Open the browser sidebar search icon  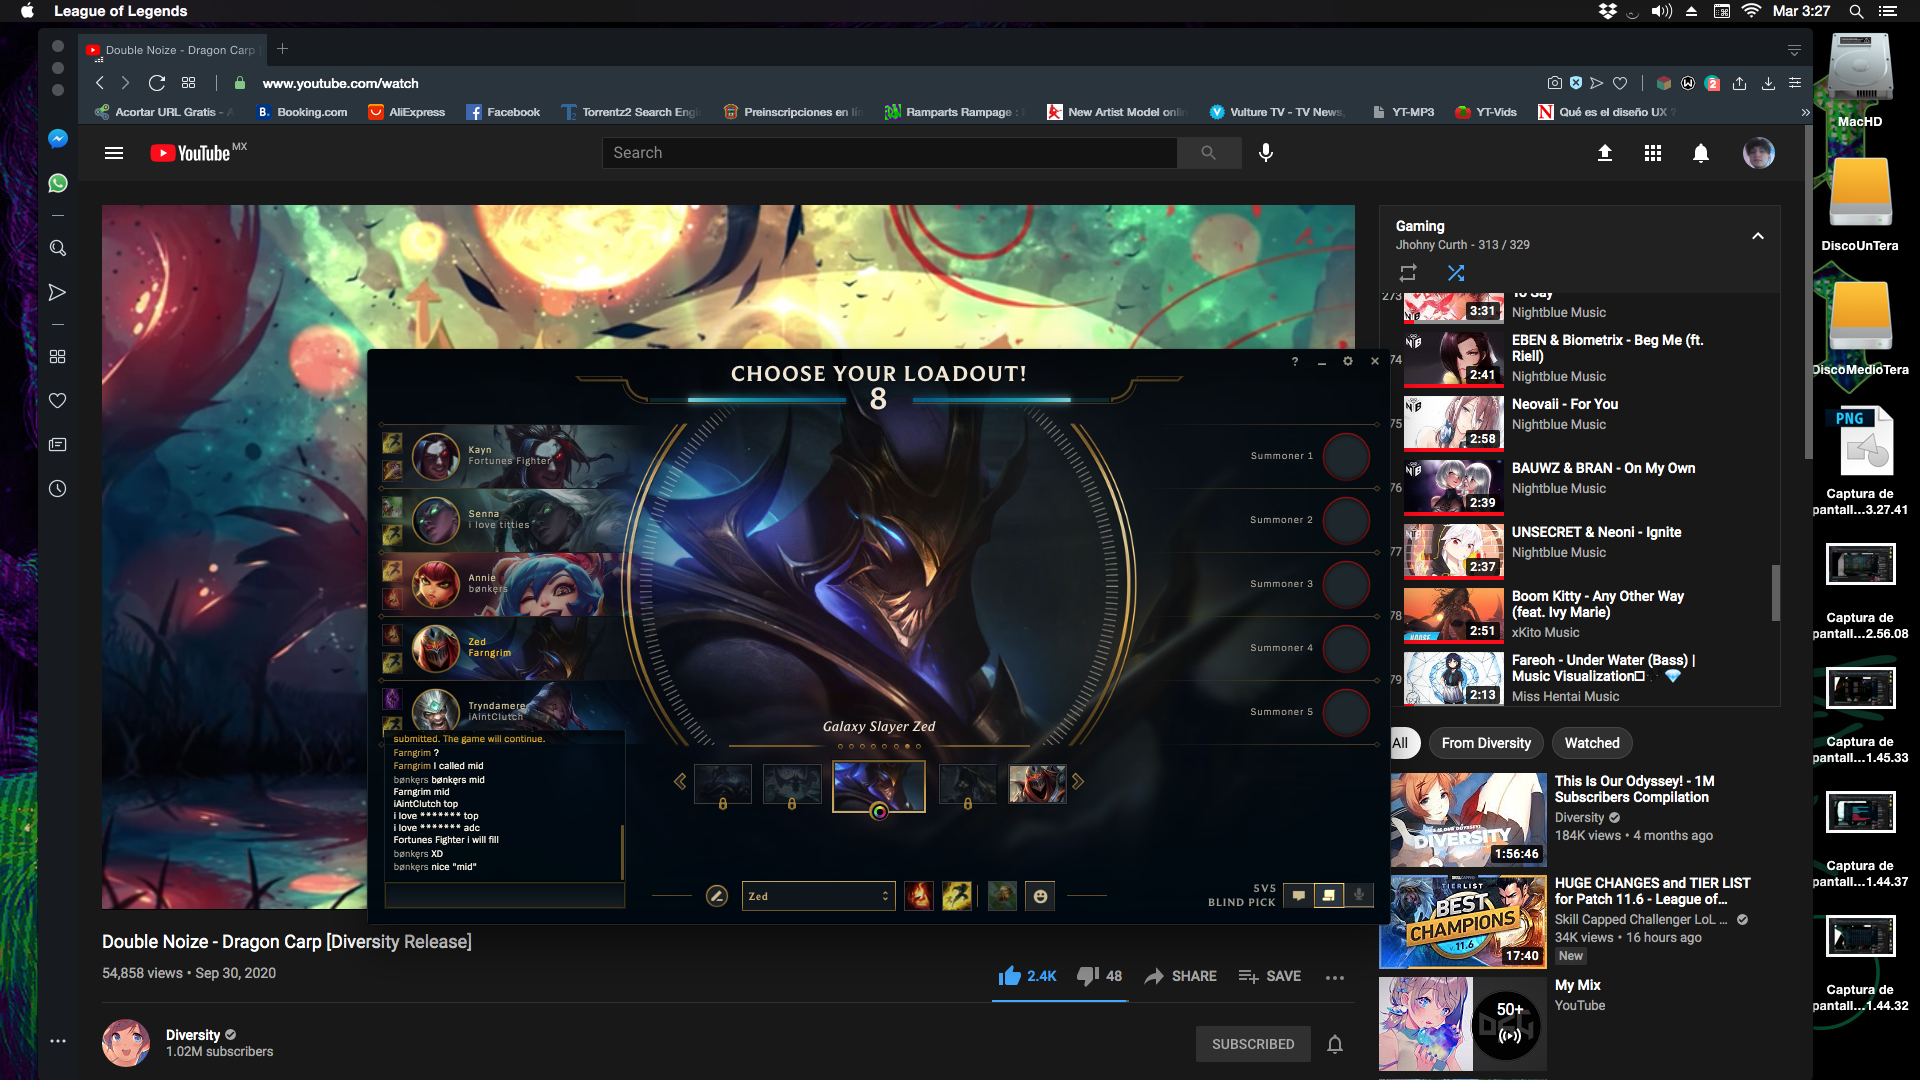pos(58,248)
